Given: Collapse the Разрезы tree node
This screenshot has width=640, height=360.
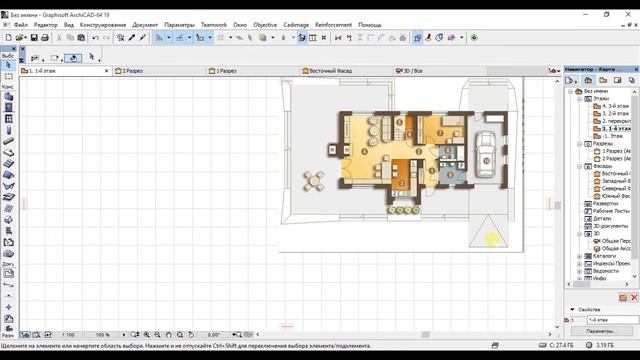Looking at the screenshot, I should click(x=579, y=144).
